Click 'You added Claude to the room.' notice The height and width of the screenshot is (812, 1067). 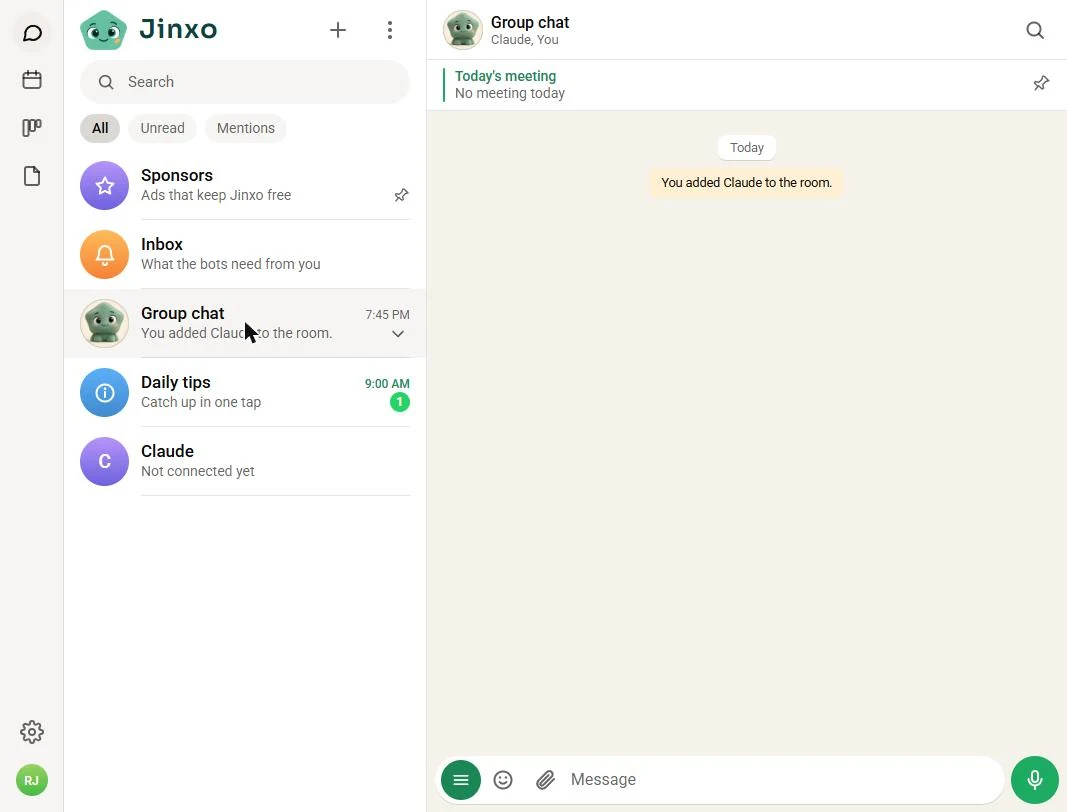tap(746, 183)
